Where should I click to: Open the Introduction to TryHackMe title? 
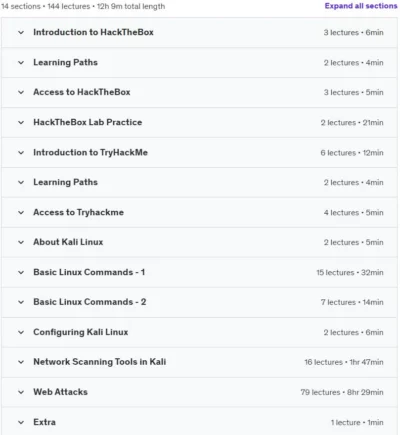[x=90, y=153]
